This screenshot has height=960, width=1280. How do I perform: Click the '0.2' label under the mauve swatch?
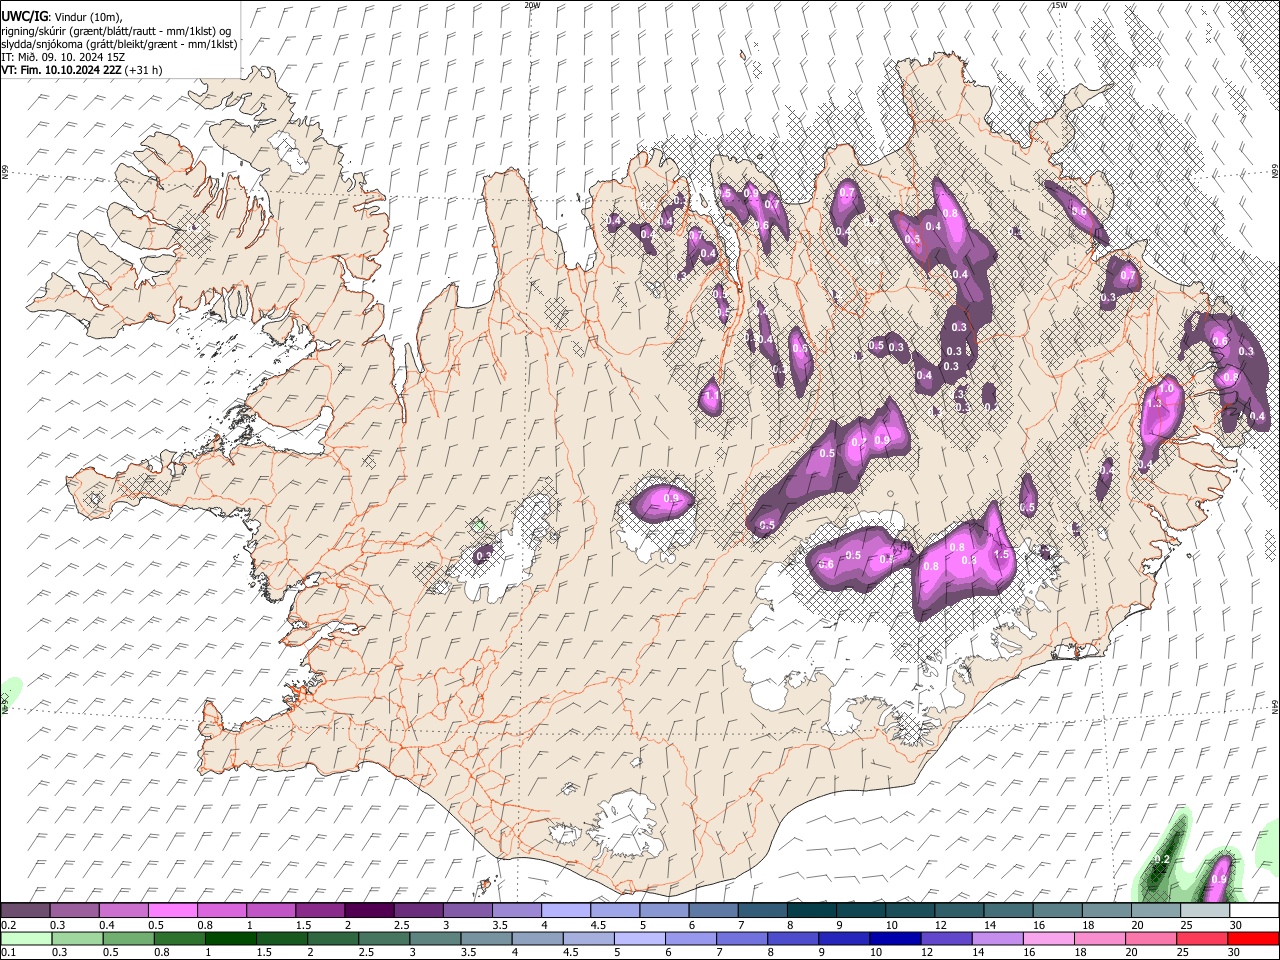tap(8, 925)
